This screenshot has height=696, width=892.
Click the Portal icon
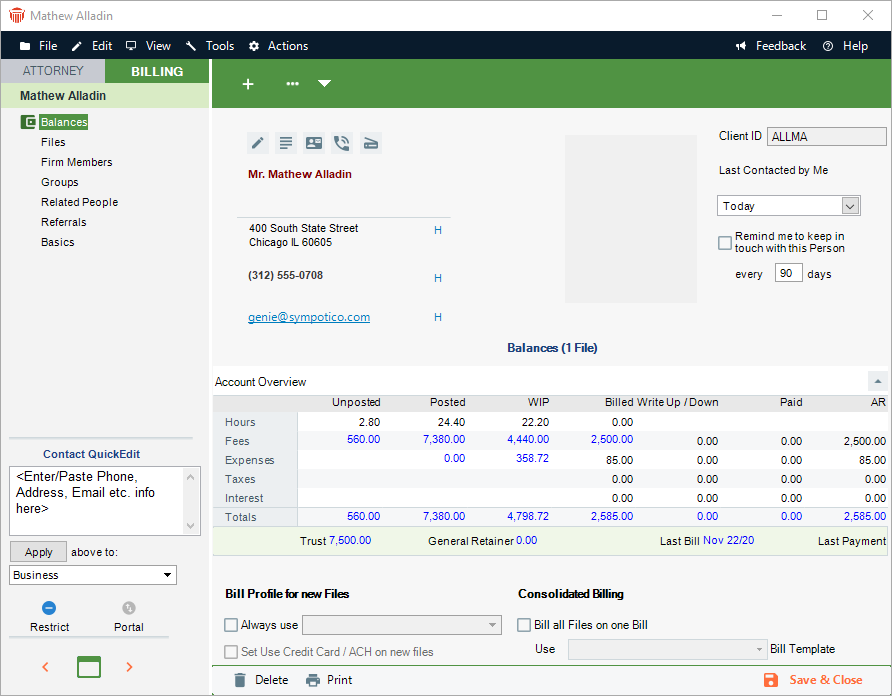pos(128,608)
